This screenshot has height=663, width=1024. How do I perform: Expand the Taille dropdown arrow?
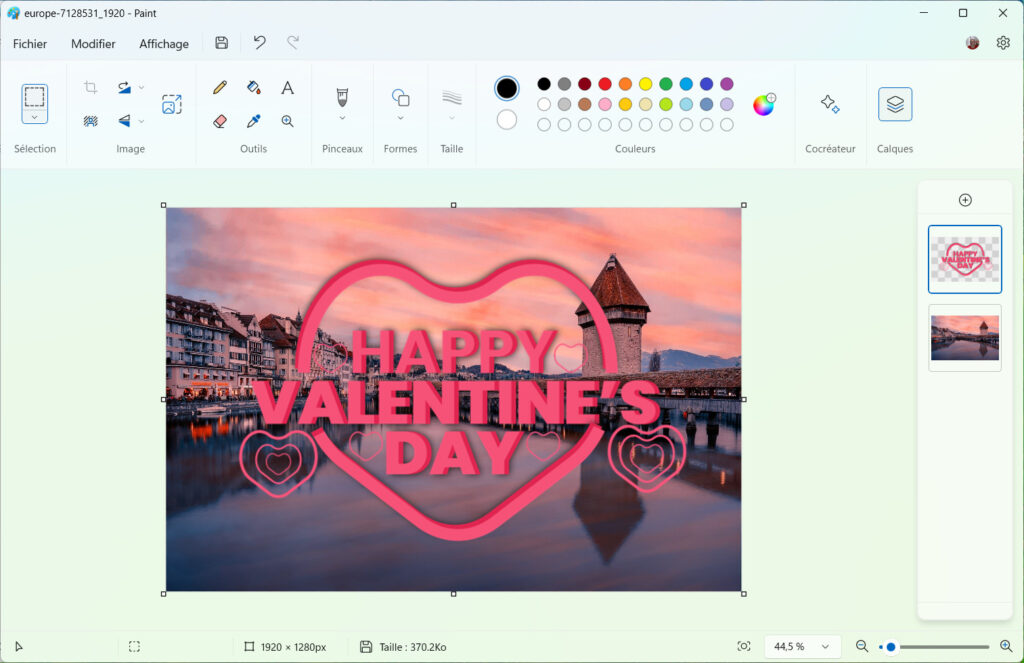pos(452,118)
